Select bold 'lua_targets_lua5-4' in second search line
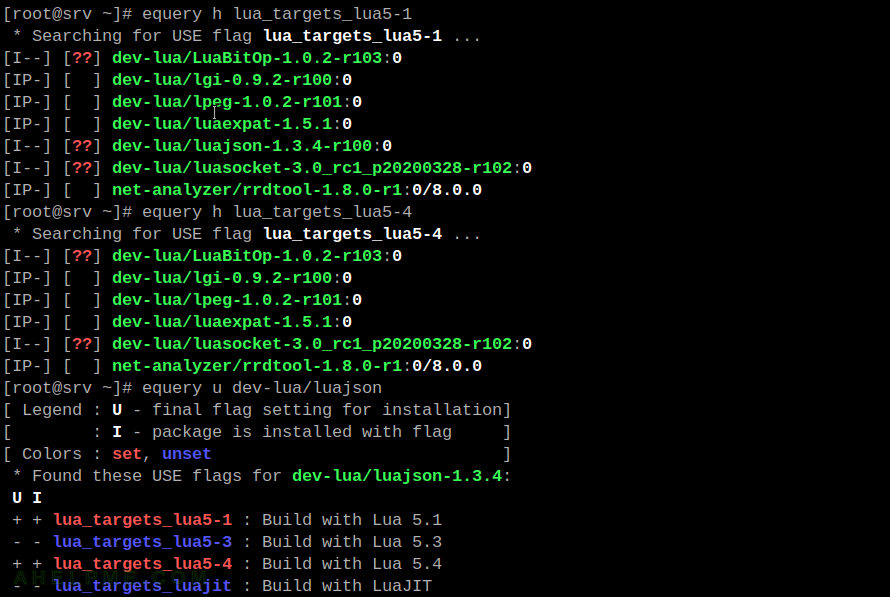Image resolution: width=890 pixels, height=597 pixels. click(352, 234)
